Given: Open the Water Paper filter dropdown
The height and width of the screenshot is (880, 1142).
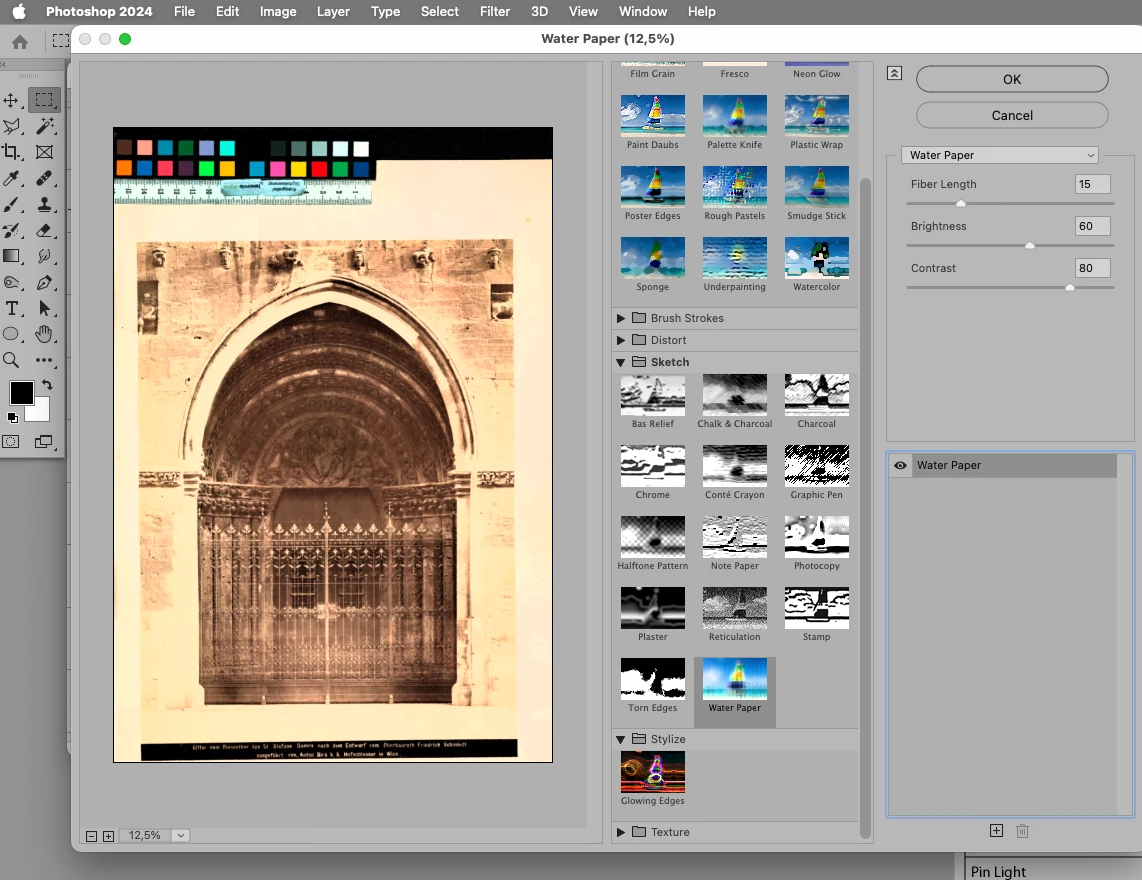Looking at the screenshot, I should pyautogui.click(x=1000, y=155).
